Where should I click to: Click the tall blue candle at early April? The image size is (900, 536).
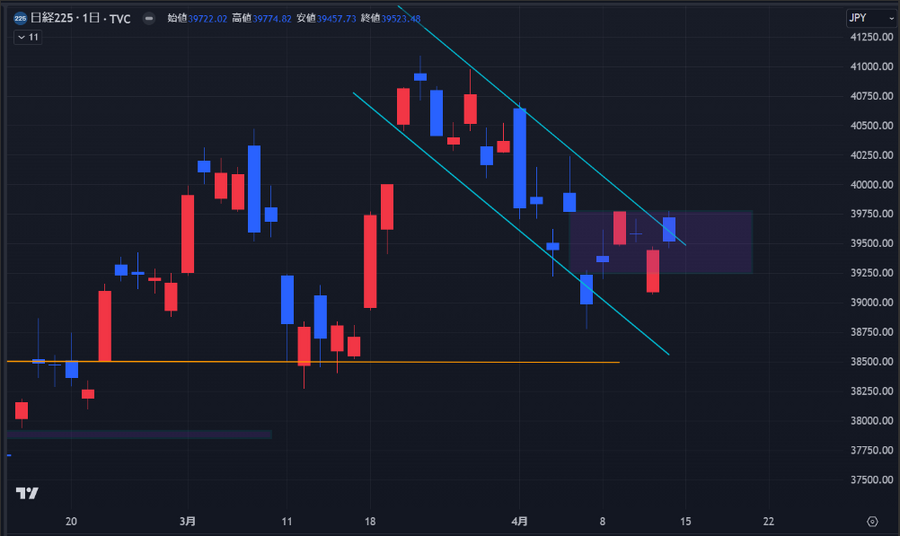(x=520, y=157)
